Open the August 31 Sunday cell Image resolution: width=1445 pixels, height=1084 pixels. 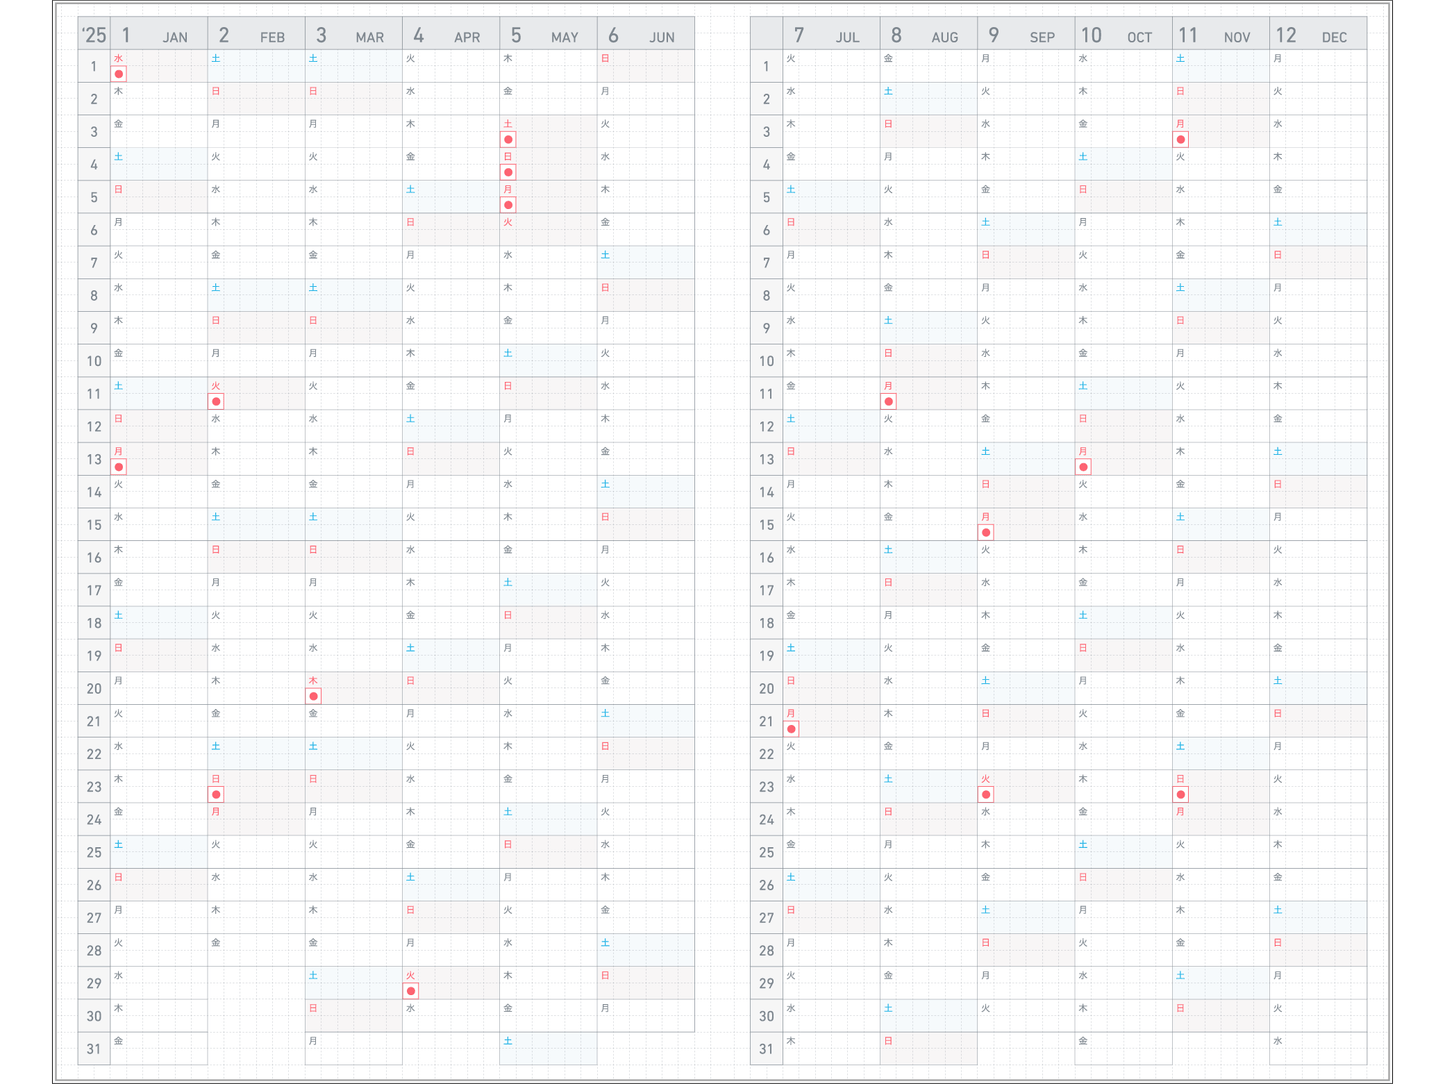[x=929, y=1048]
